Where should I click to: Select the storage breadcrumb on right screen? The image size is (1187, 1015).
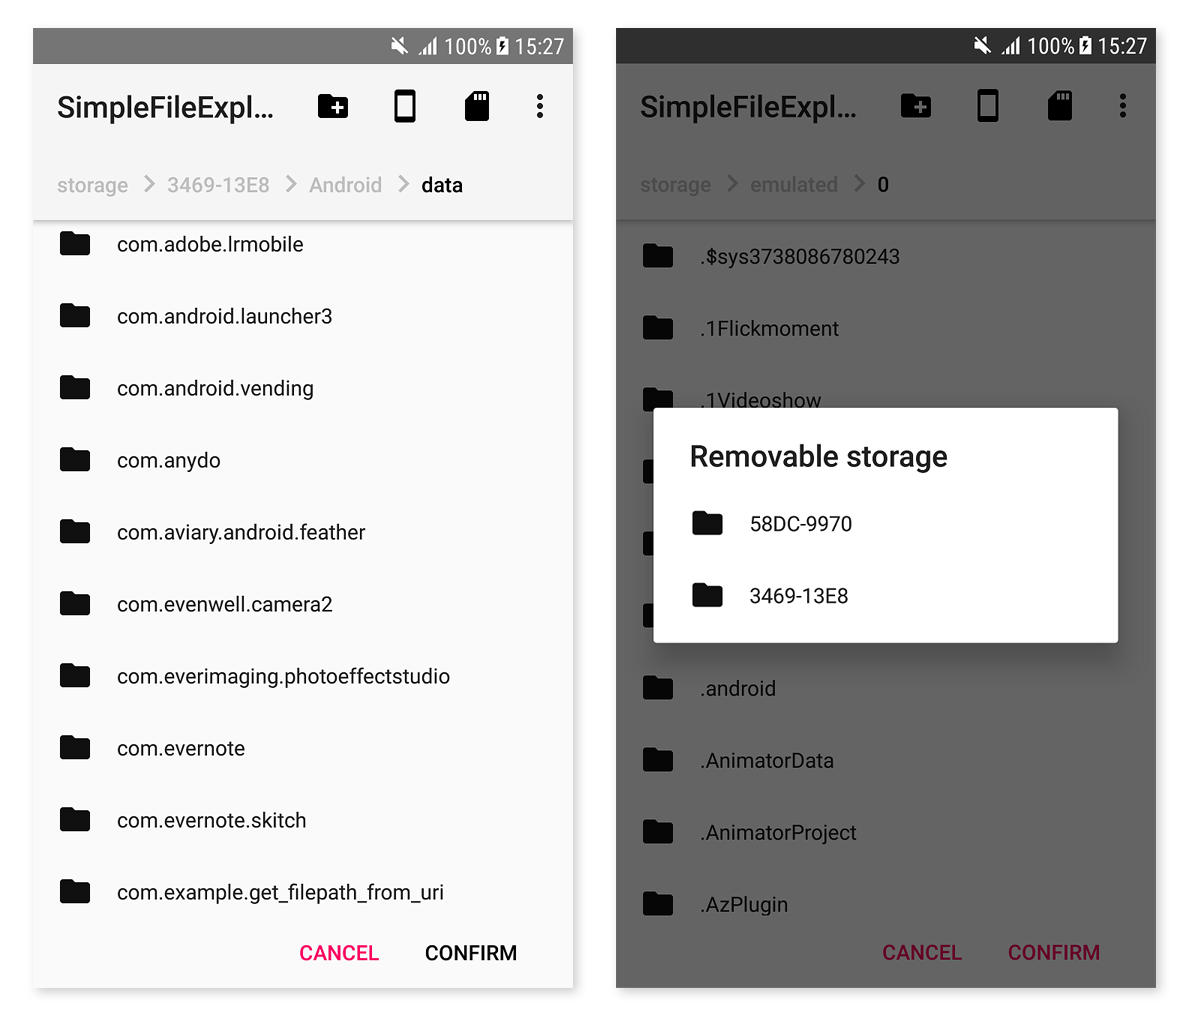tap(675, 184)
